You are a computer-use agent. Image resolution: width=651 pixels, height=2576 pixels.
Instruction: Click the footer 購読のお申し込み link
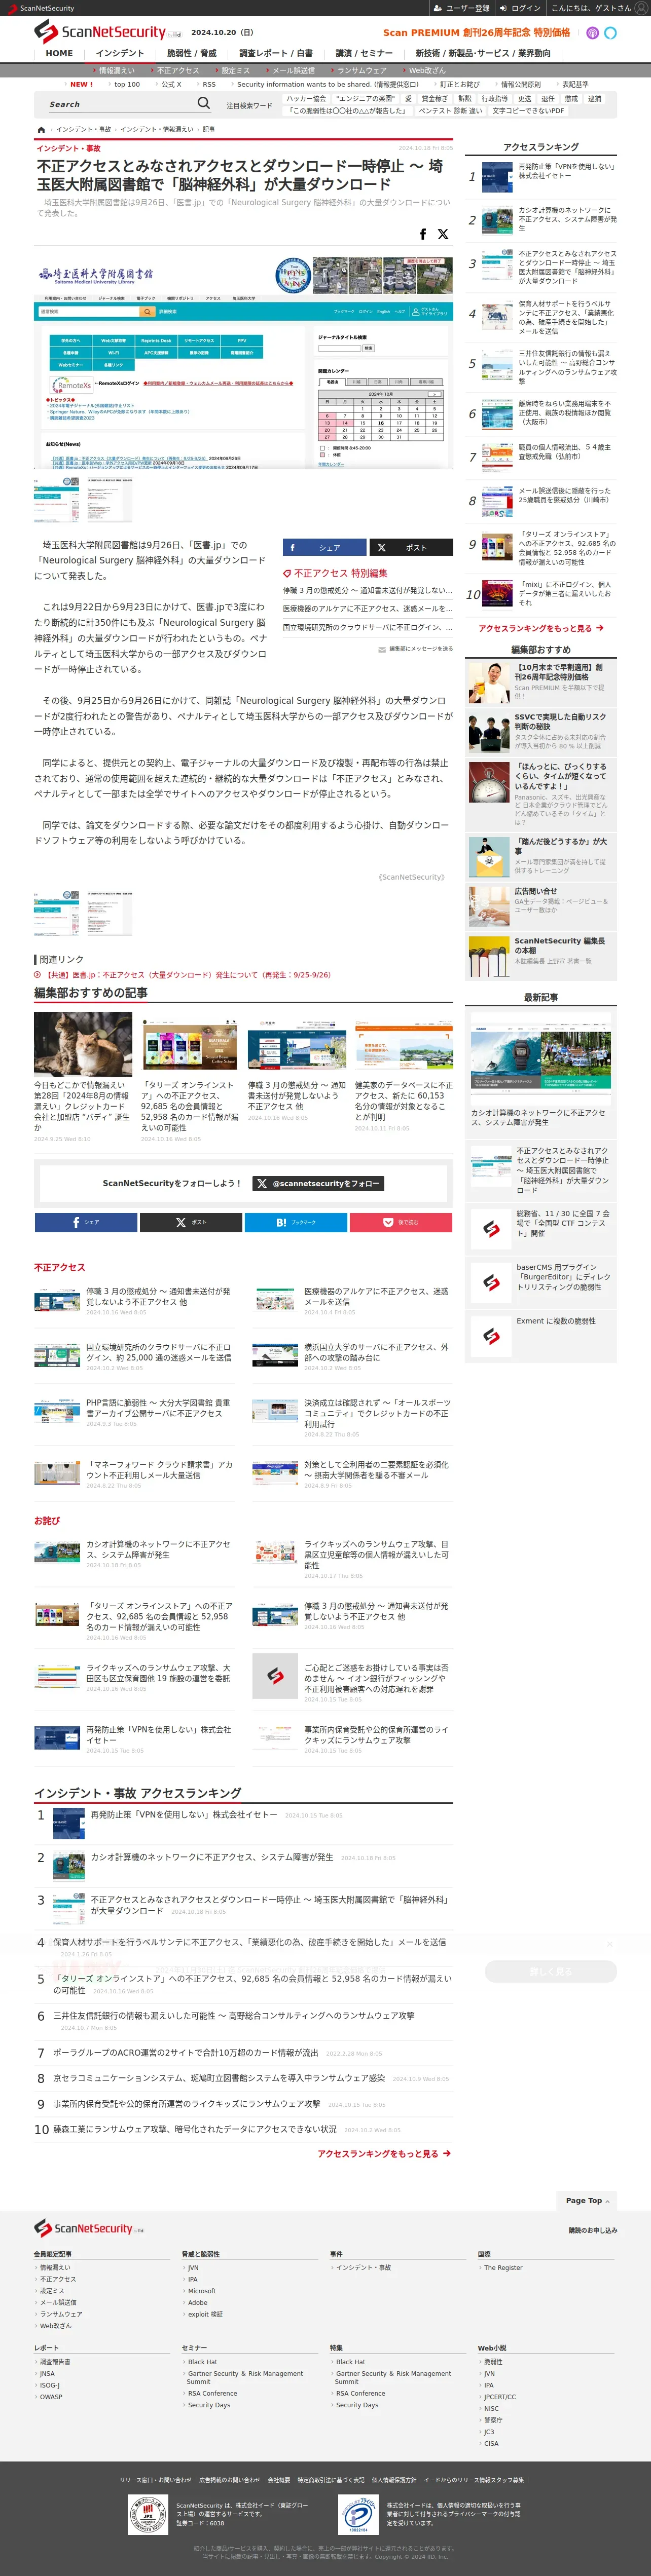point(593,2231)
